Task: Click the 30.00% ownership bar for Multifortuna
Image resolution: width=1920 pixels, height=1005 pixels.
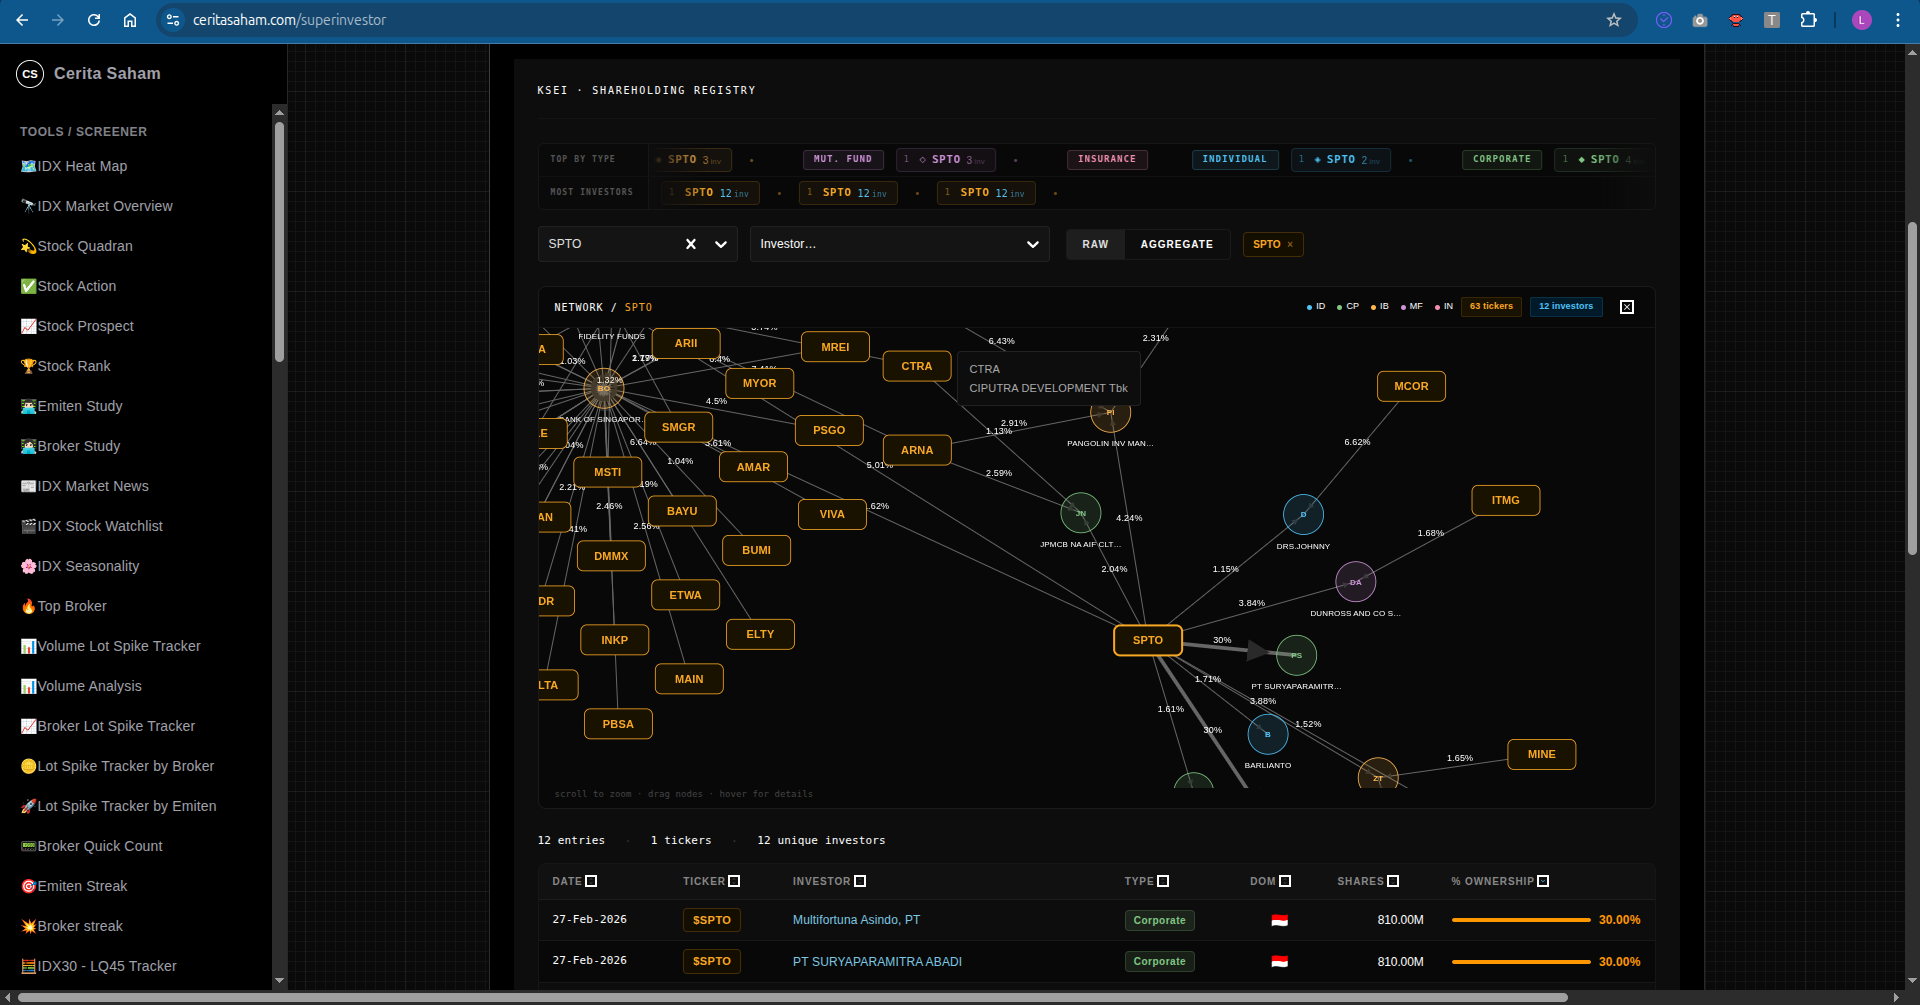Action: click(x=1520, y=920)
